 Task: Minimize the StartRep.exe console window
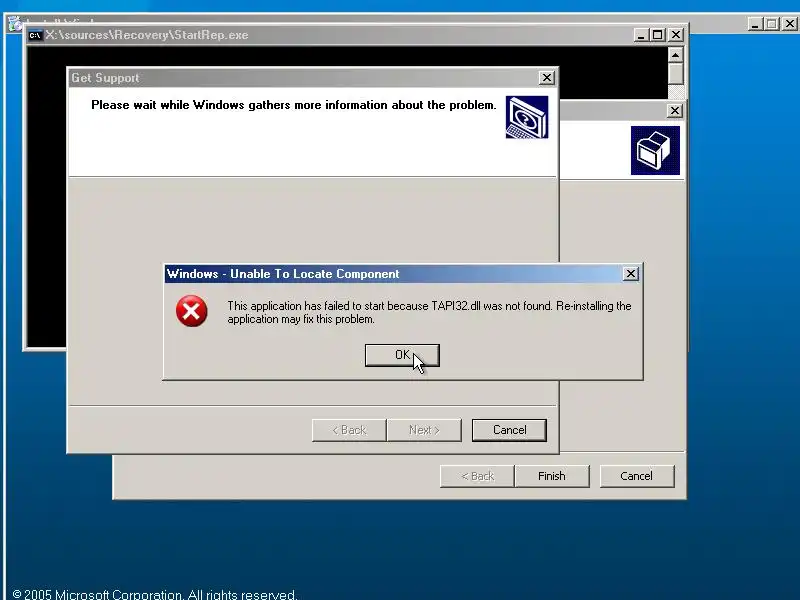pyautogui.click(x=641, y=35)
